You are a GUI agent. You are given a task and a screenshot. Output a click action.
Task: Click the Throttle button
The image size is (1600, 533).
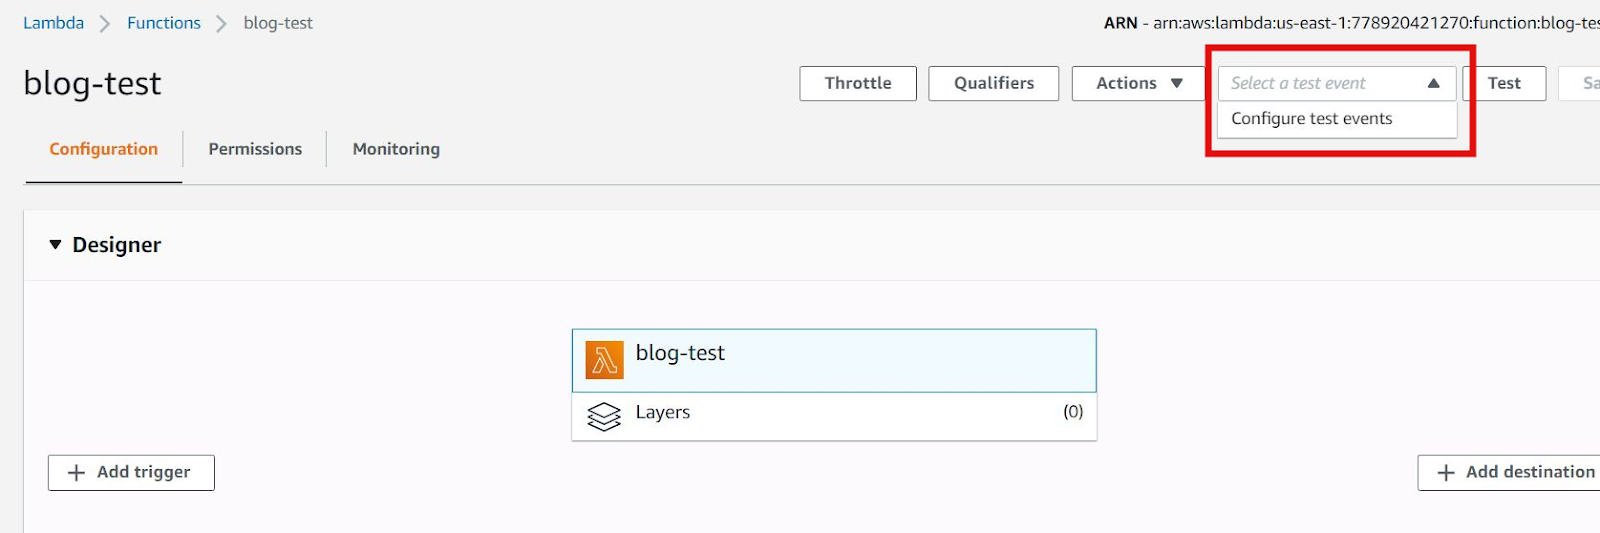click(858, 84)
